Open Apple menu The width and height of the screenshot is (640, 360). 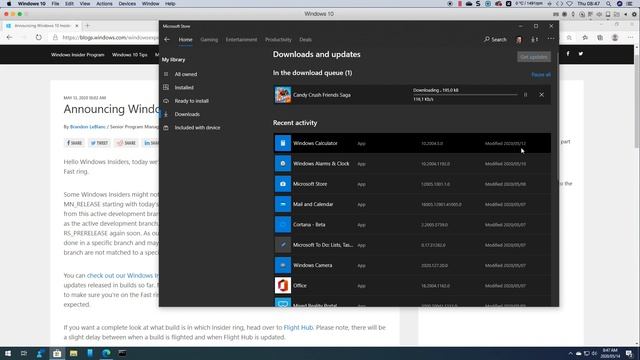9,4
